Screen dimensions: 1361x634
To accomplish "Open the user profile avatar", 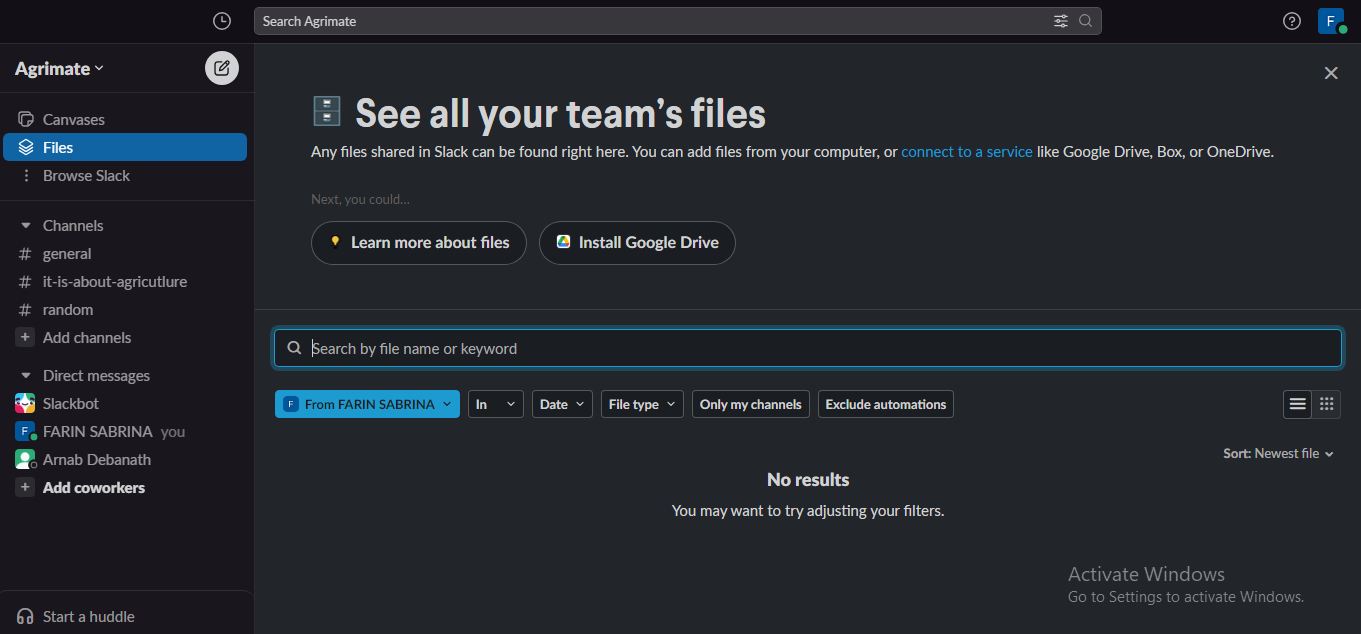I will click(1330, 21).
